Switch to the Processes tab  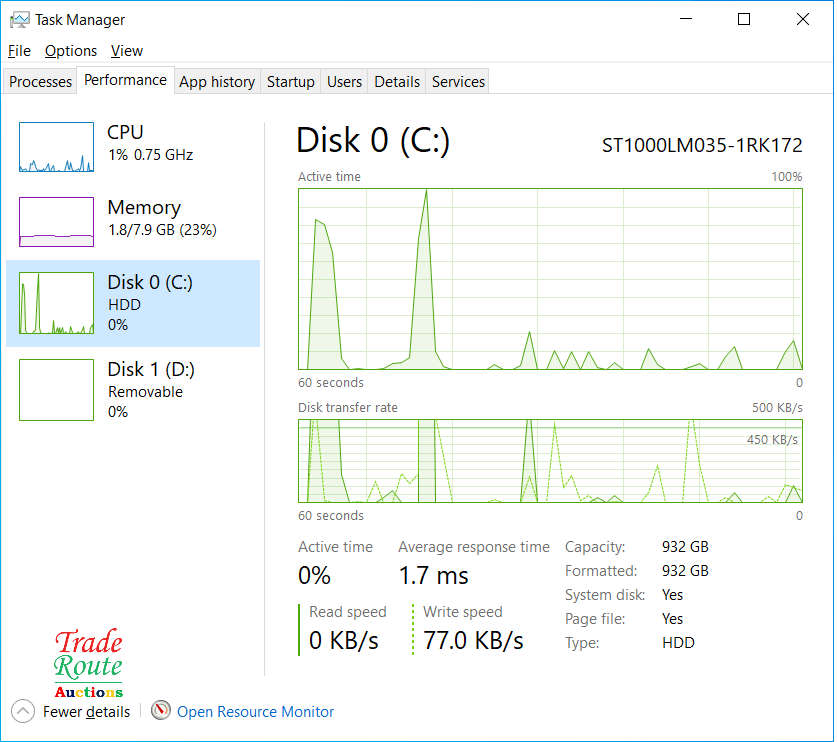40,82
